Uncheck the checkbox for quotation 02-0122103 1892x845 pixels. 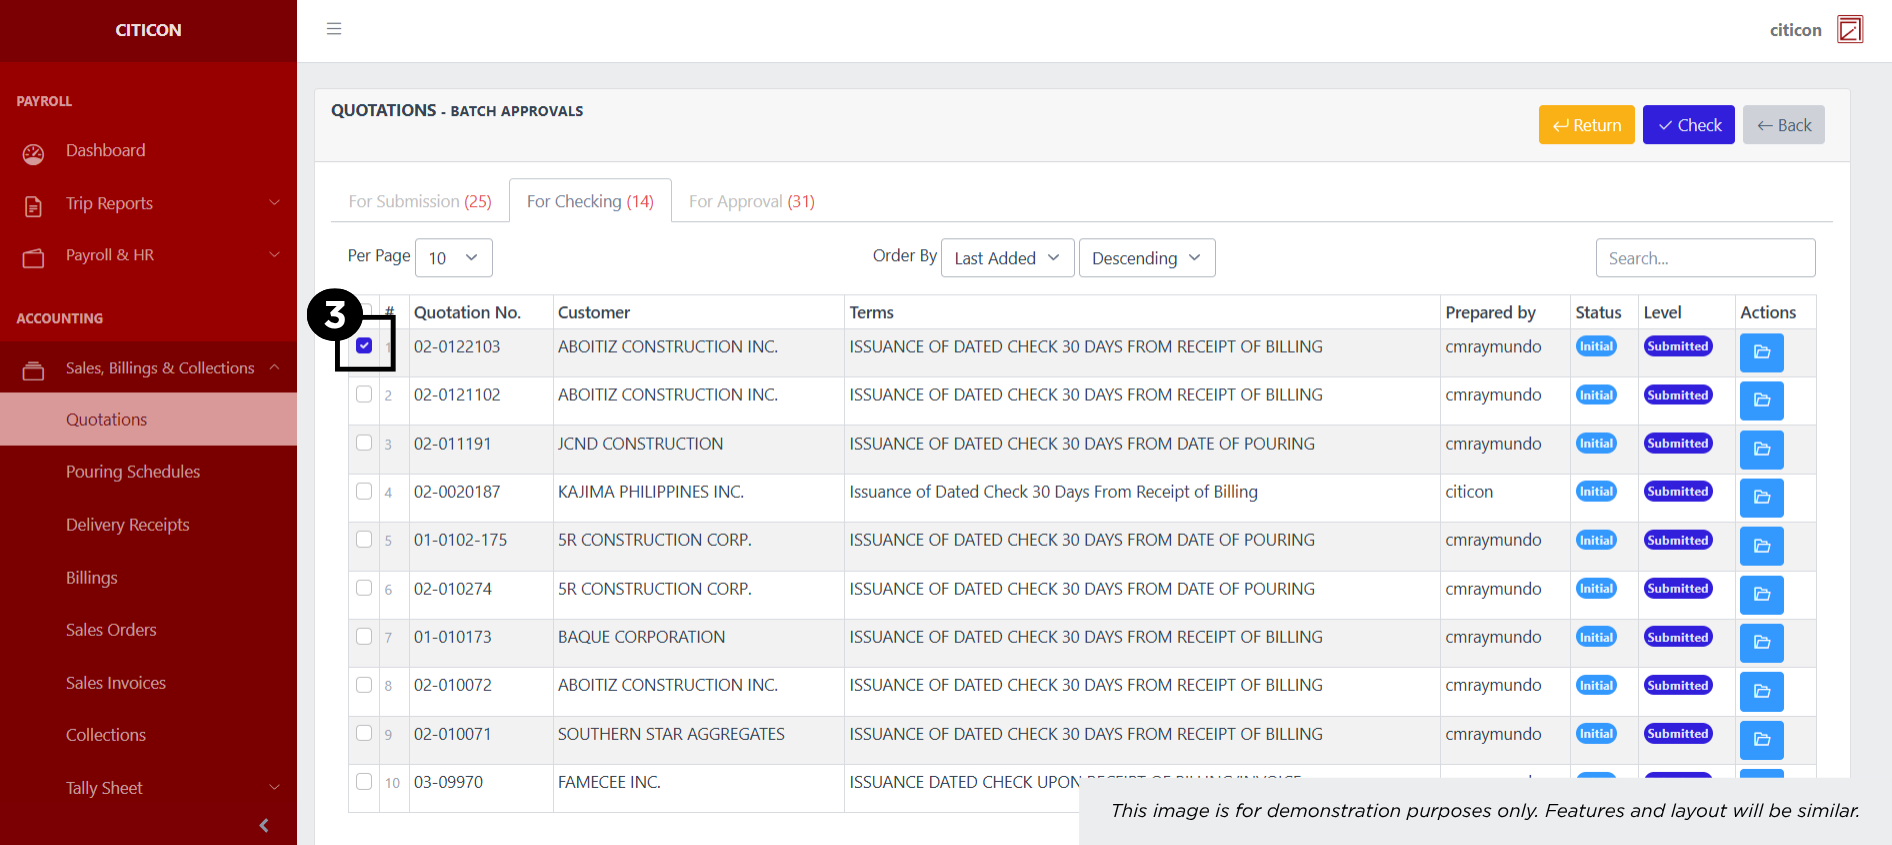point(364,346)
